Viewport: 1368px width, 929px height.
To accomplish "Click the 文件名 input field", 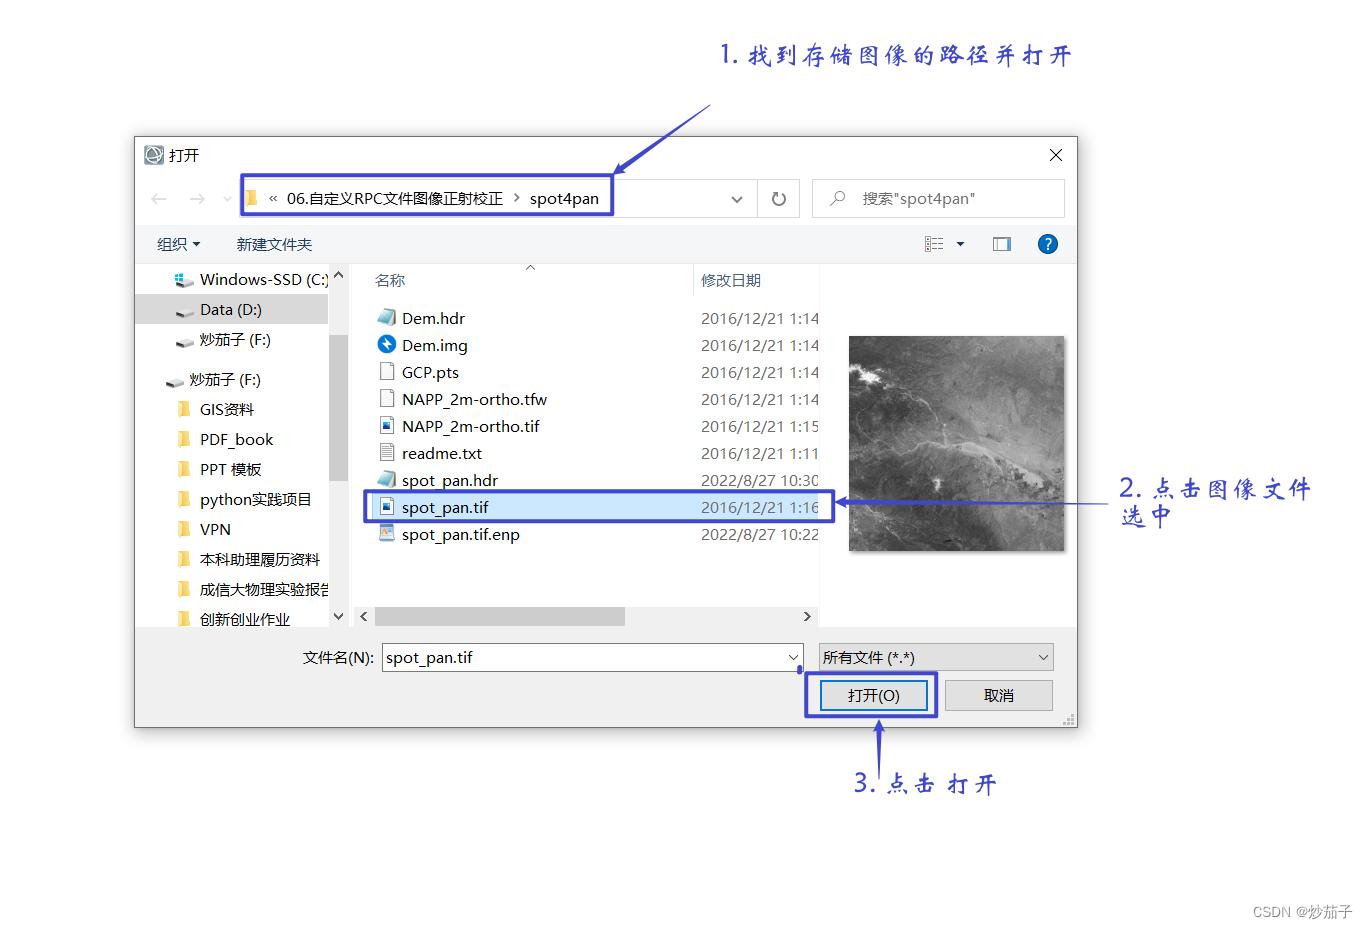I will click(x=592, y=657).
